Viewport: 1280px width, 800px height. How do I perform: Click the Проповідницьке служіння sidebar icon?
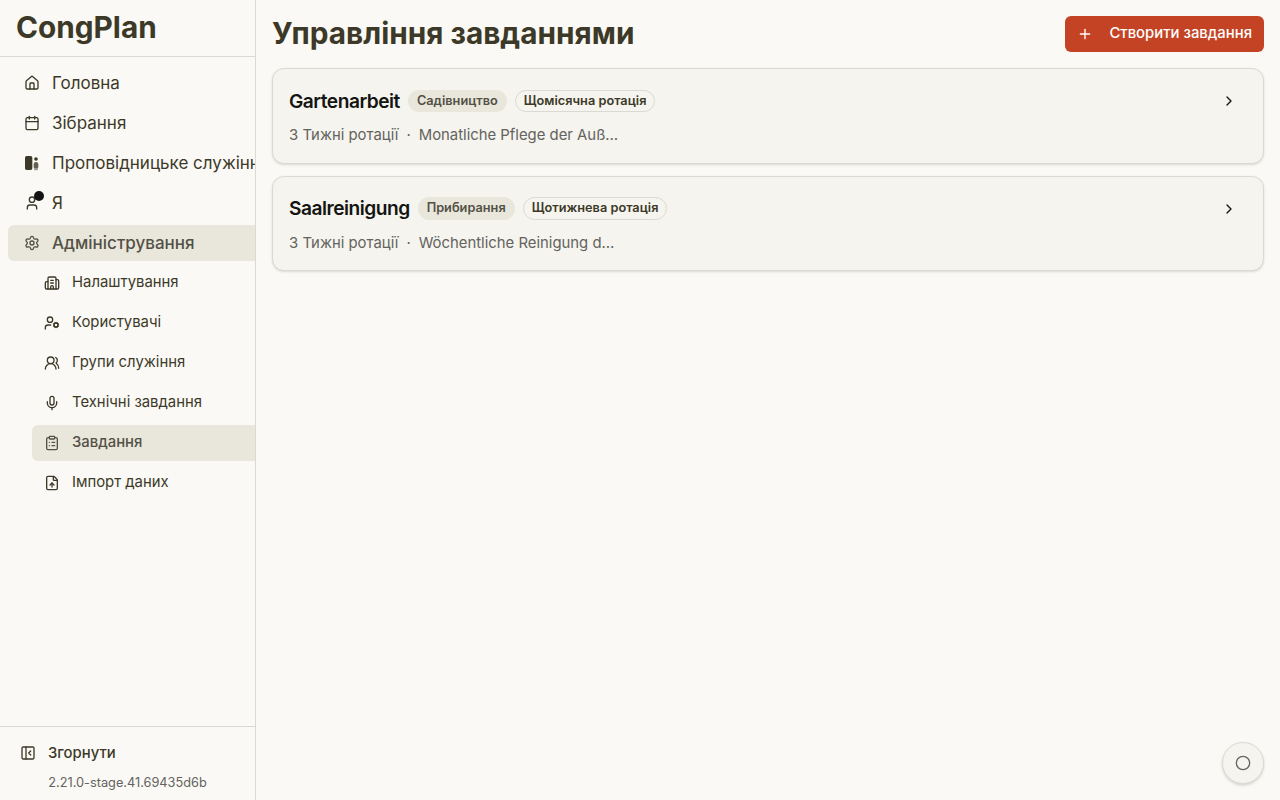tap(32, 163)
